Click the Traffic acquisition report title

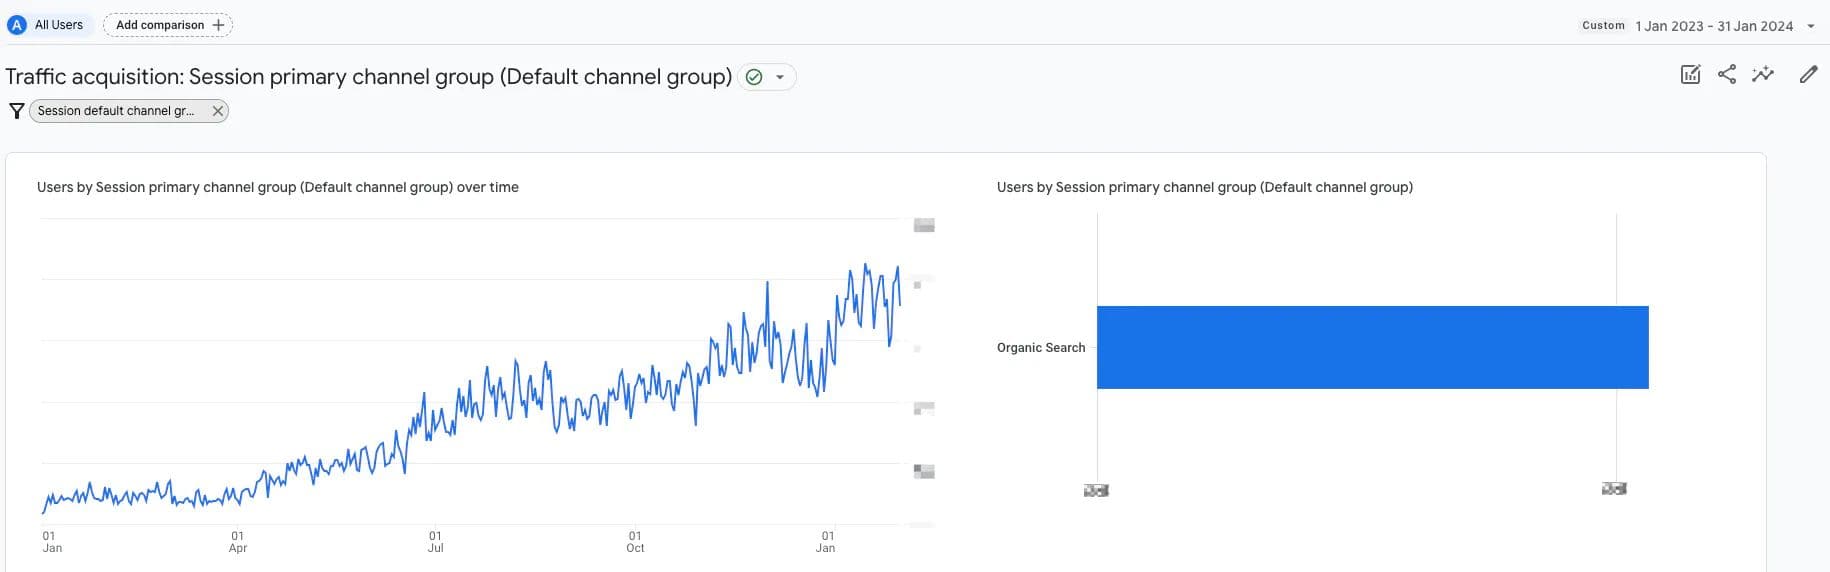[x=368, y=77]
